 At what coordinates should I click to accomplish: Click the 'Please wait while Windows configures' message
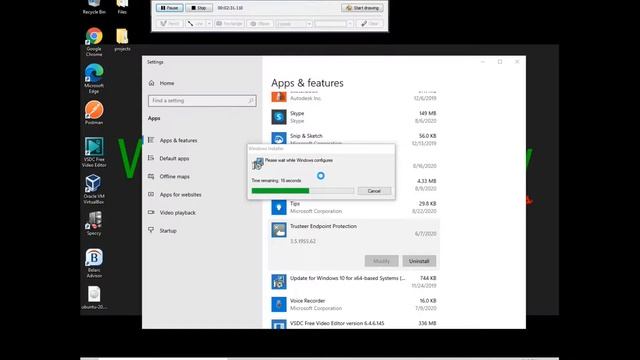(x=299, y=160)
